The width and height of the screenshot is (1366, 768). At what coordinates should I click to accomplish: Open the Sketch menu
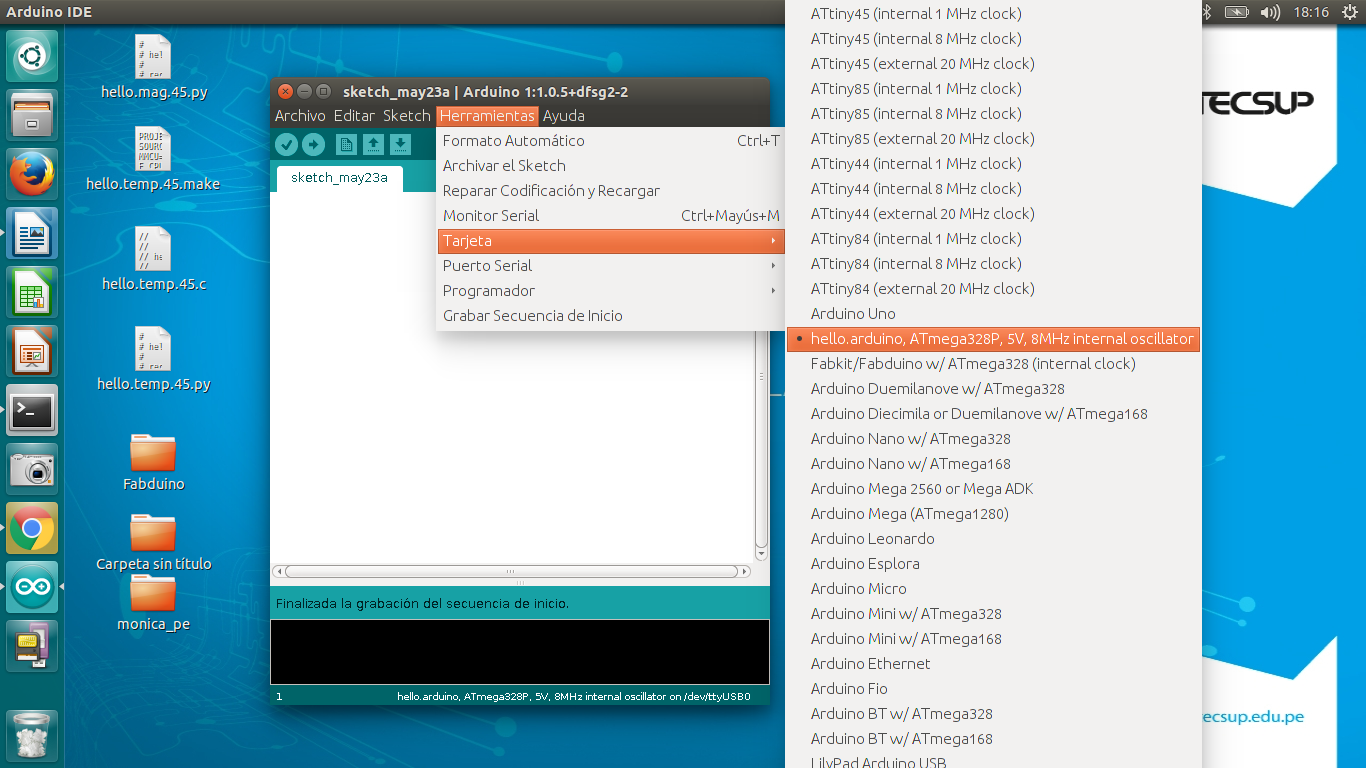[x=407, y=116]
